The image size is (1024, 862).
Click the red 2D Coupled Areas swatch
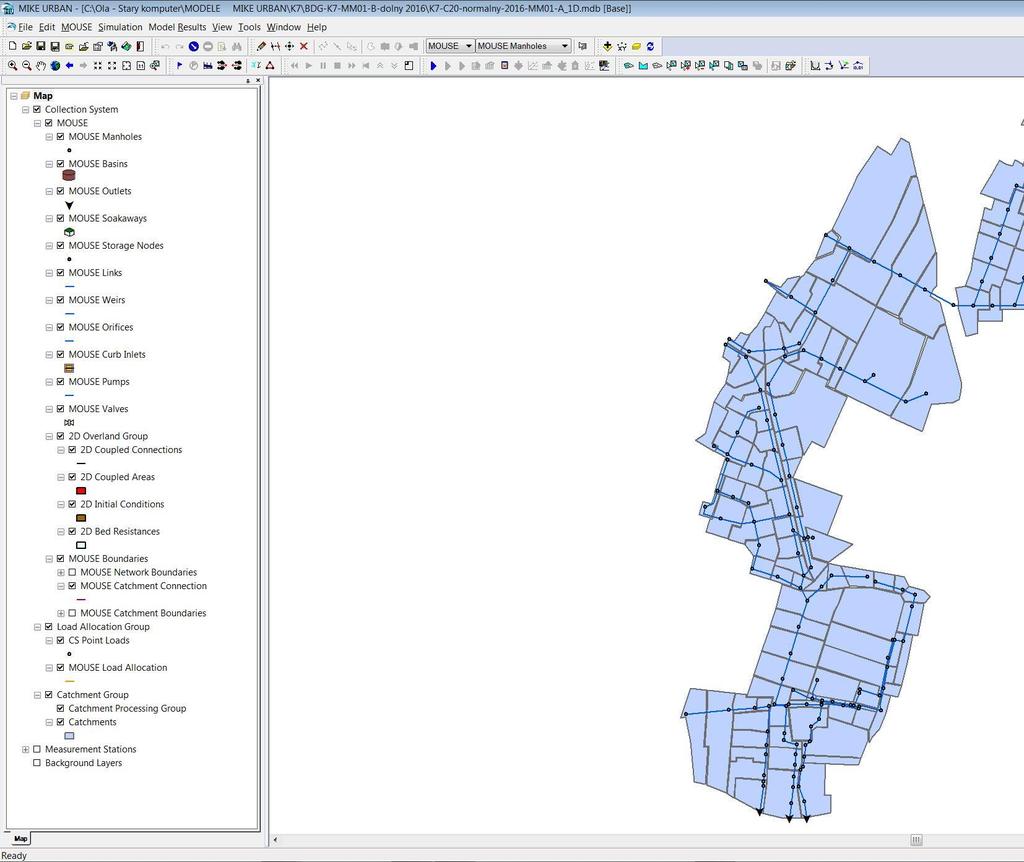pyautogui.click(x=81, y=490)
